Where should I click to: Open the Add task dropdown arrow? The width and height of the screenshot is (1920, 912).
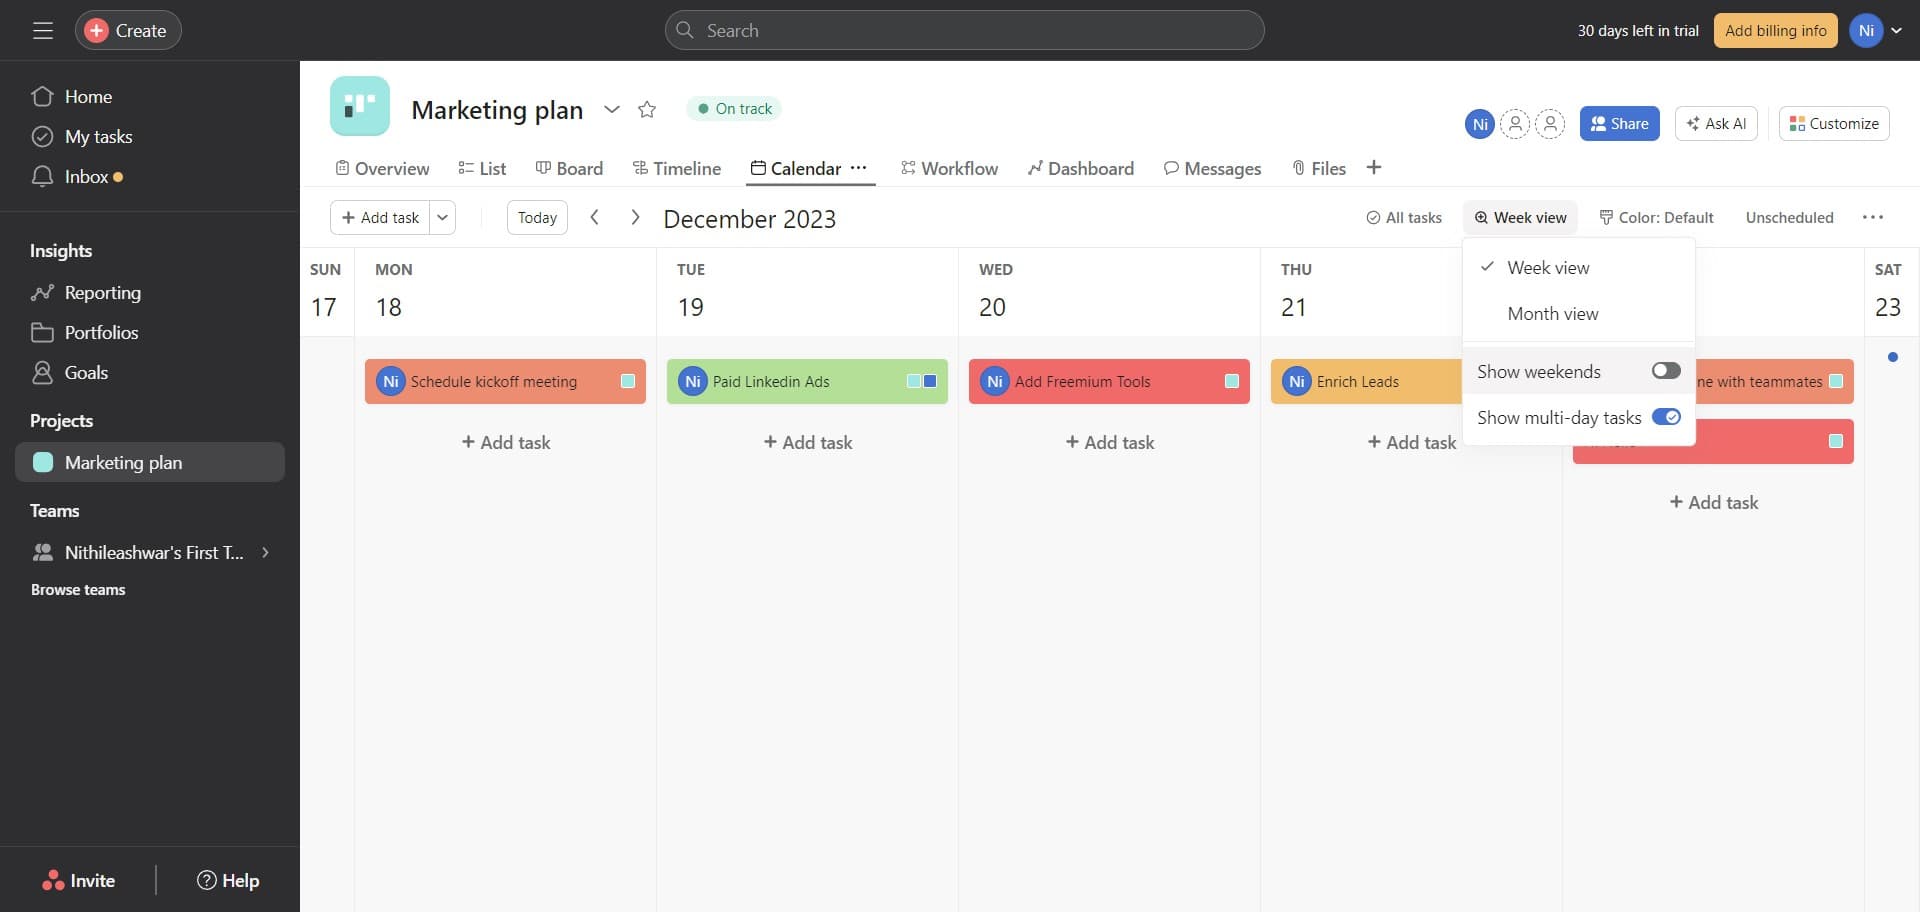pos(442,217)
